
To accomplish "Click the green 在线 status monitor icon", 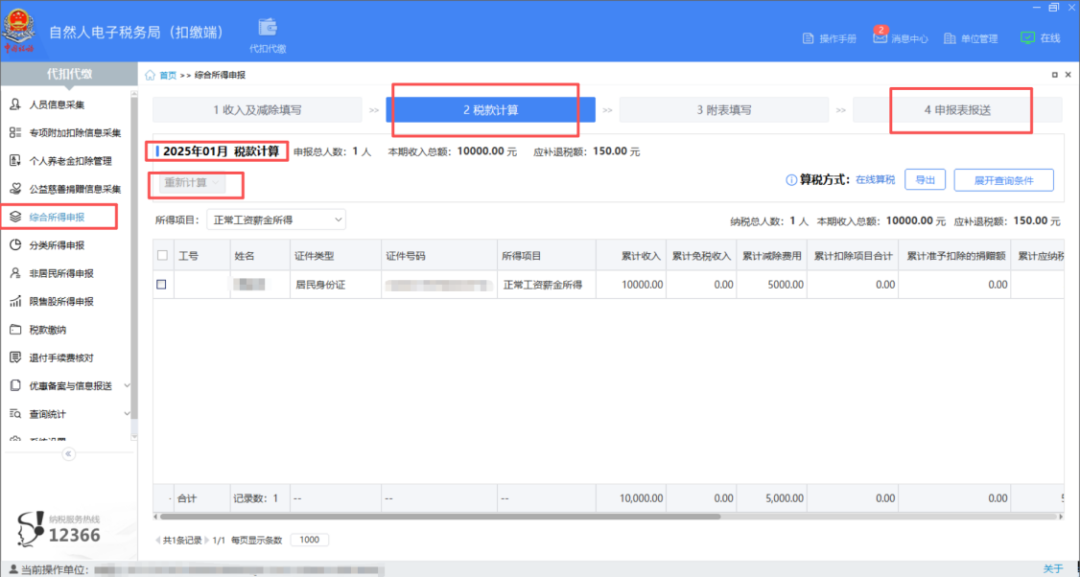I will 1027,38.
